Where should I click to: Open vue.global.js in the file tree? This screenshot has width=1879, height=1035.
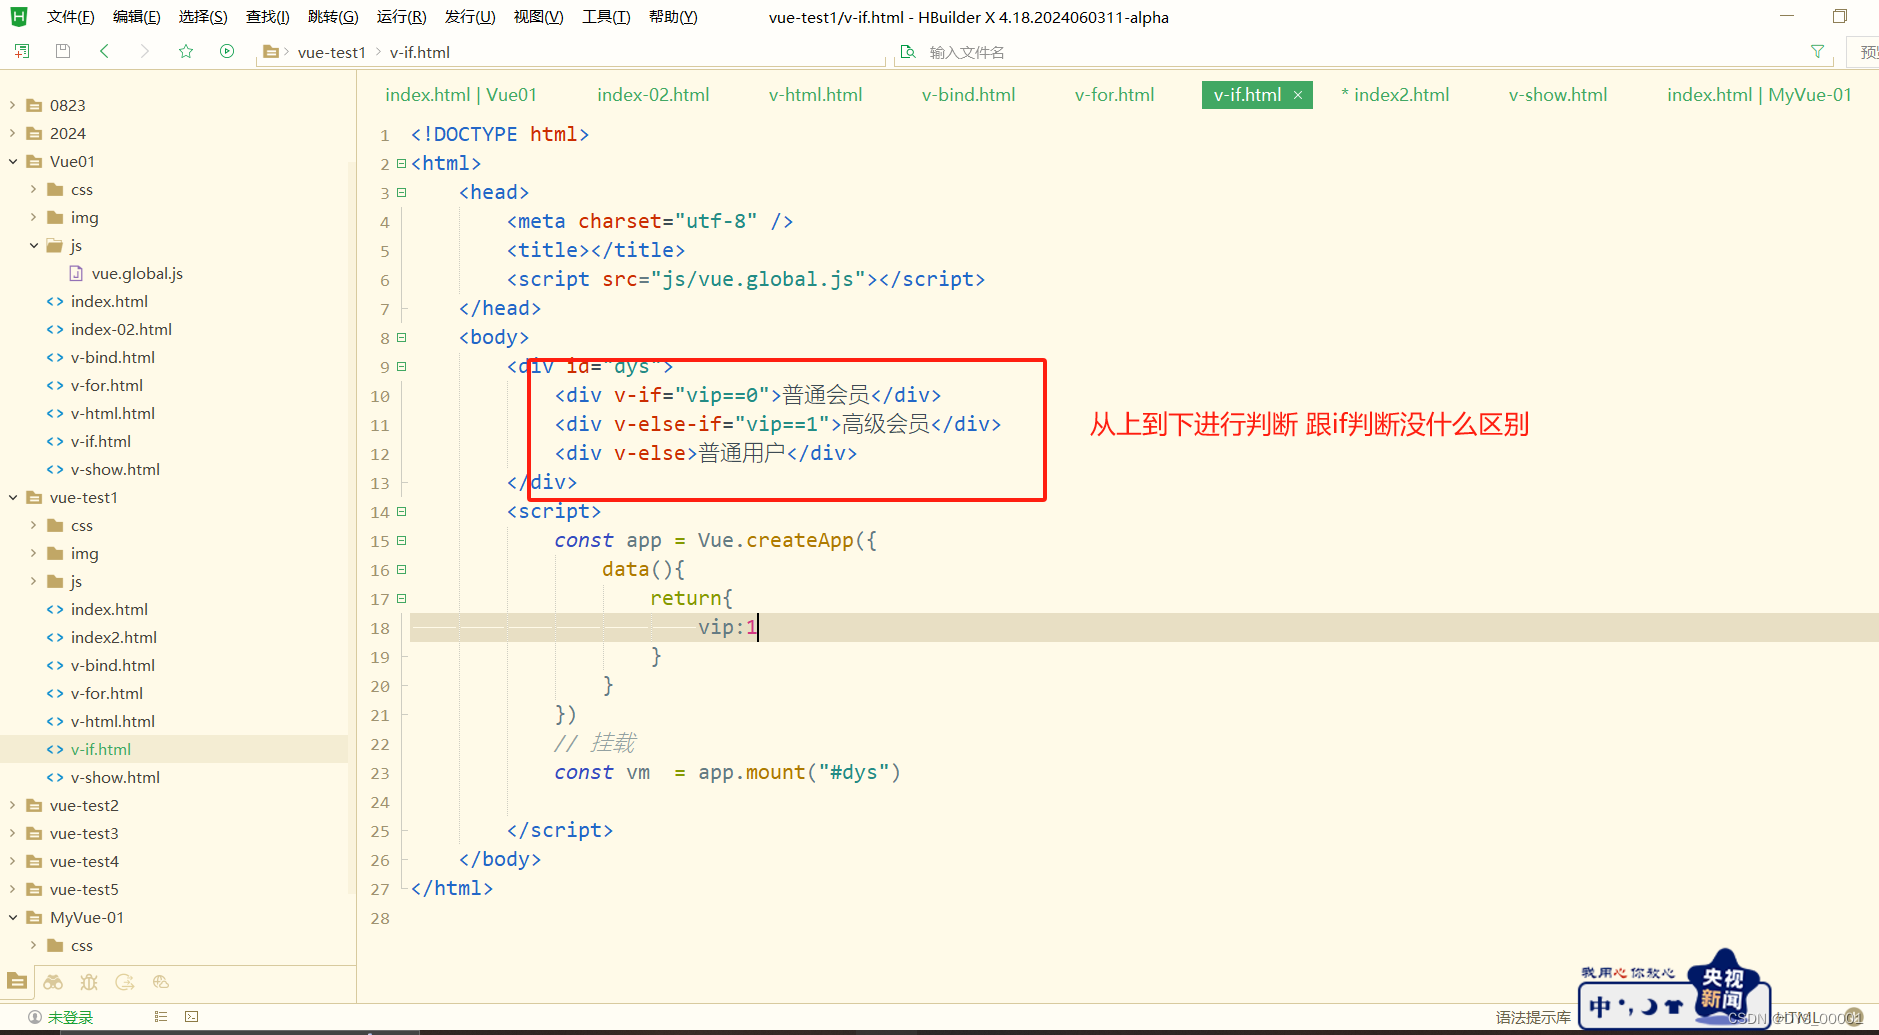coord(137,273)
